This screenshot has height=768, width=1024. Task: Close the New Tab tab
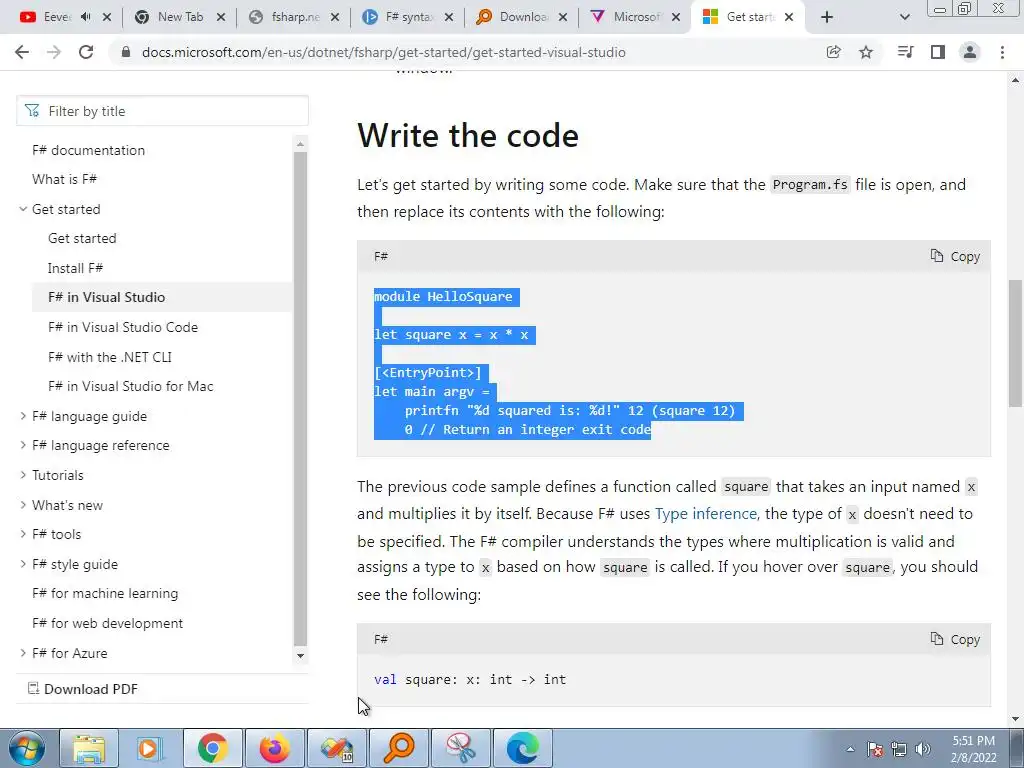(221, 17)
